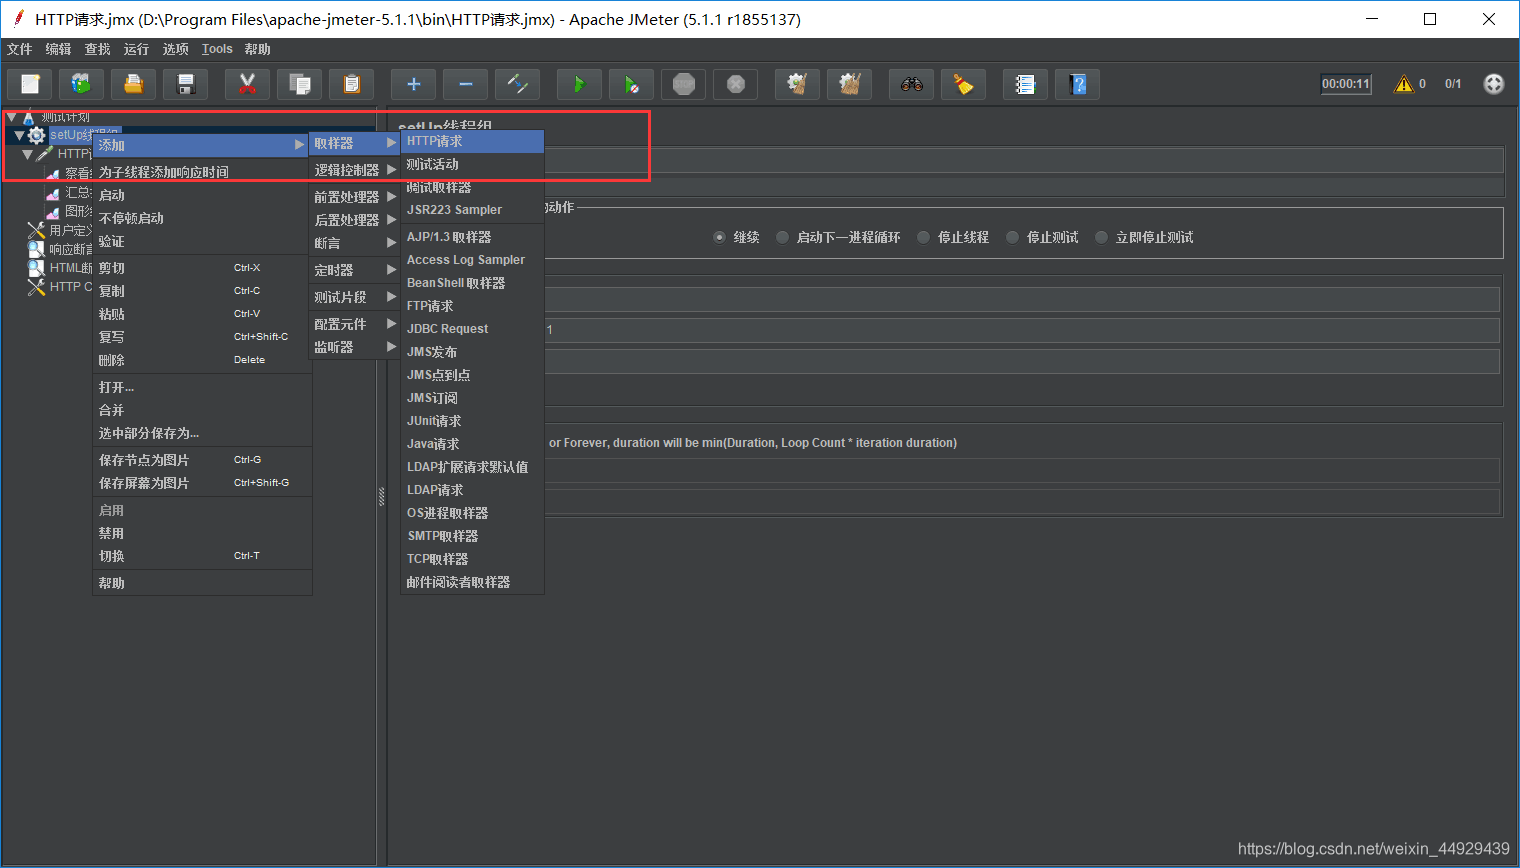Click the Open file folder icon
This screenshot has width=1520, height=868.
pyautogui.click(x=134, y=84)
